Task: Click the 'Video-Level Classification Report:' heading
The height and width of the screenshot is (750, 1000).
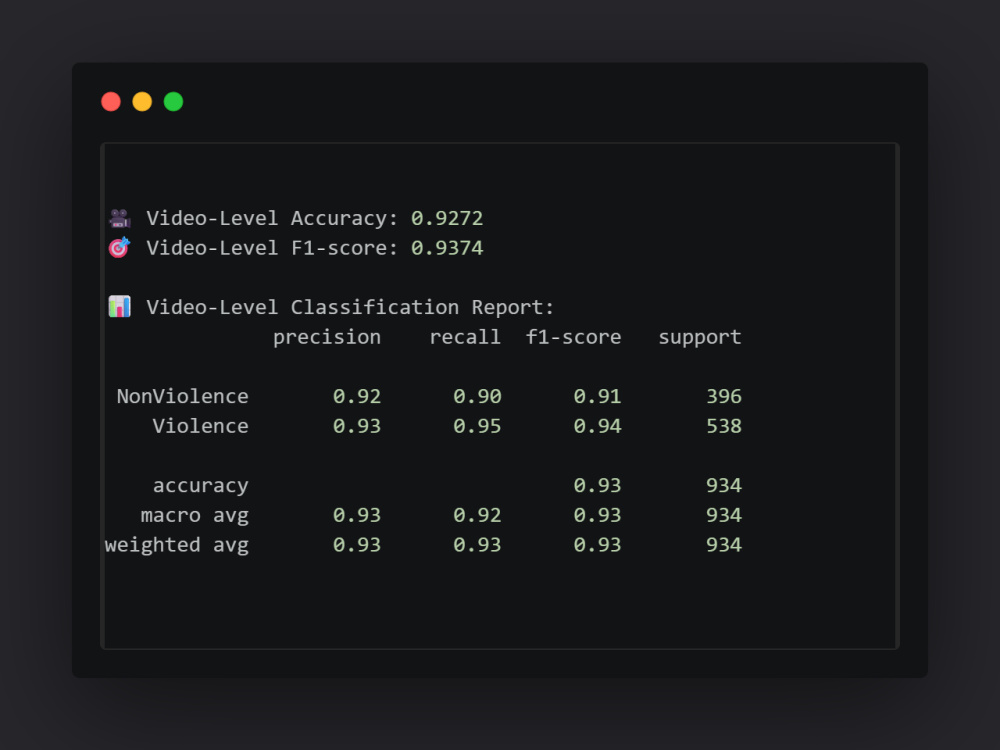Action: coord(350,307)
